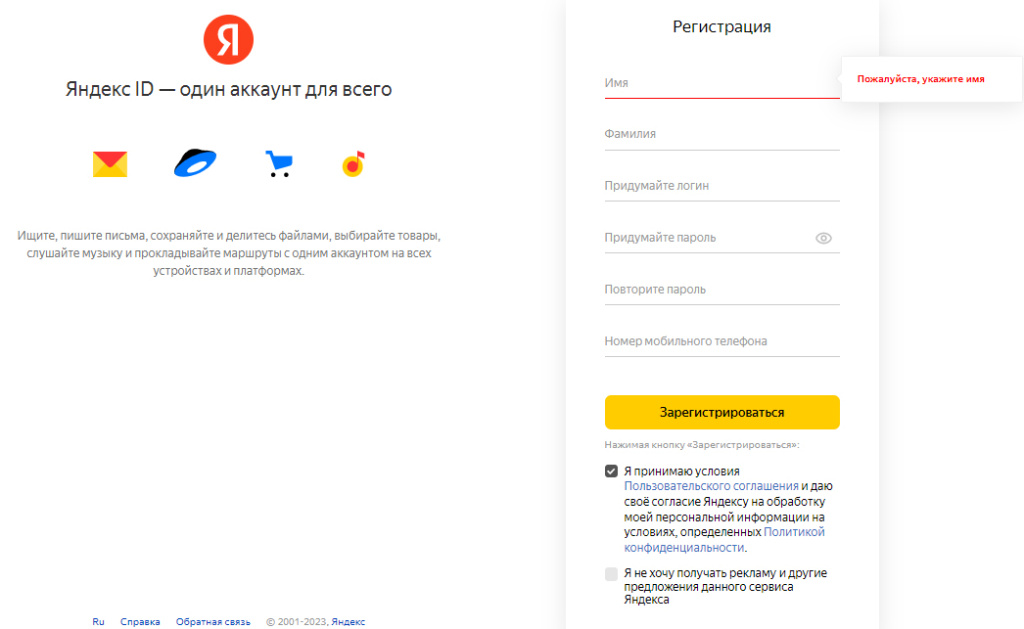Click the Обратная связь footer link
This screenshot has height=629, width=1024.
(213, 622)
